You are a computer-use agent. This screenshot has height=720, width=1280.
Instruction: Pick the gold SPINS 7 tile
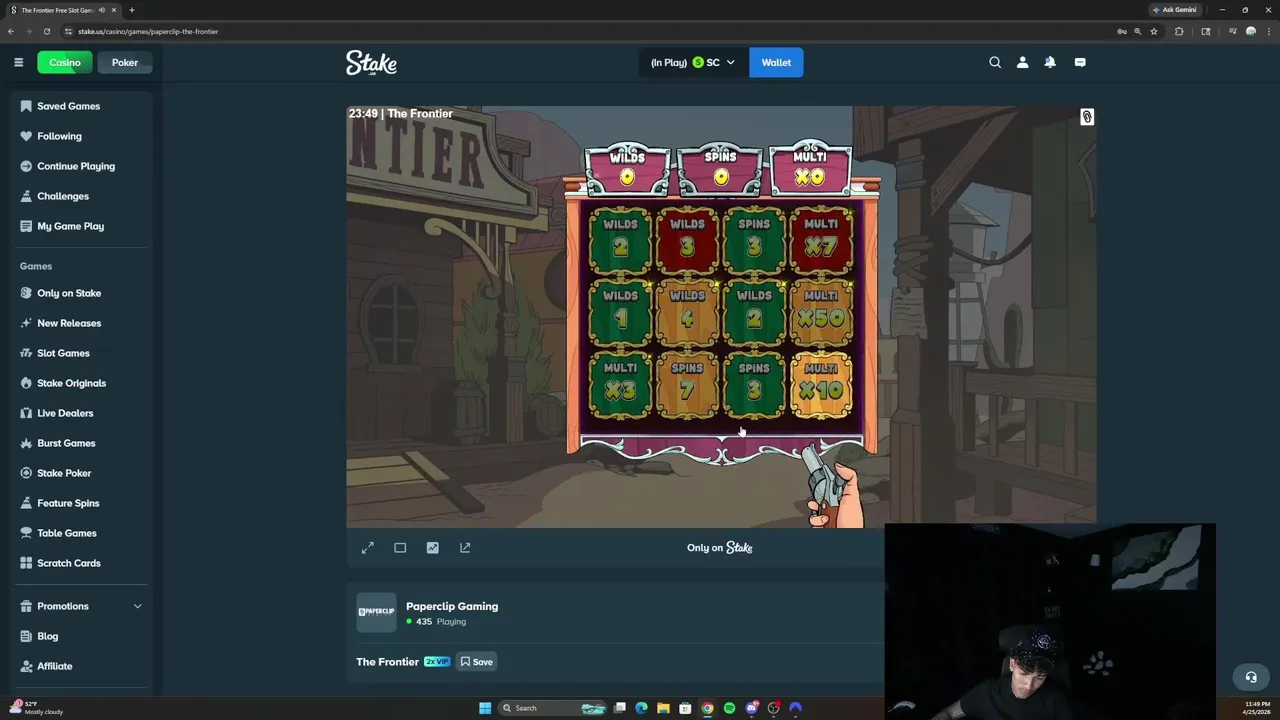coord(687,384)
